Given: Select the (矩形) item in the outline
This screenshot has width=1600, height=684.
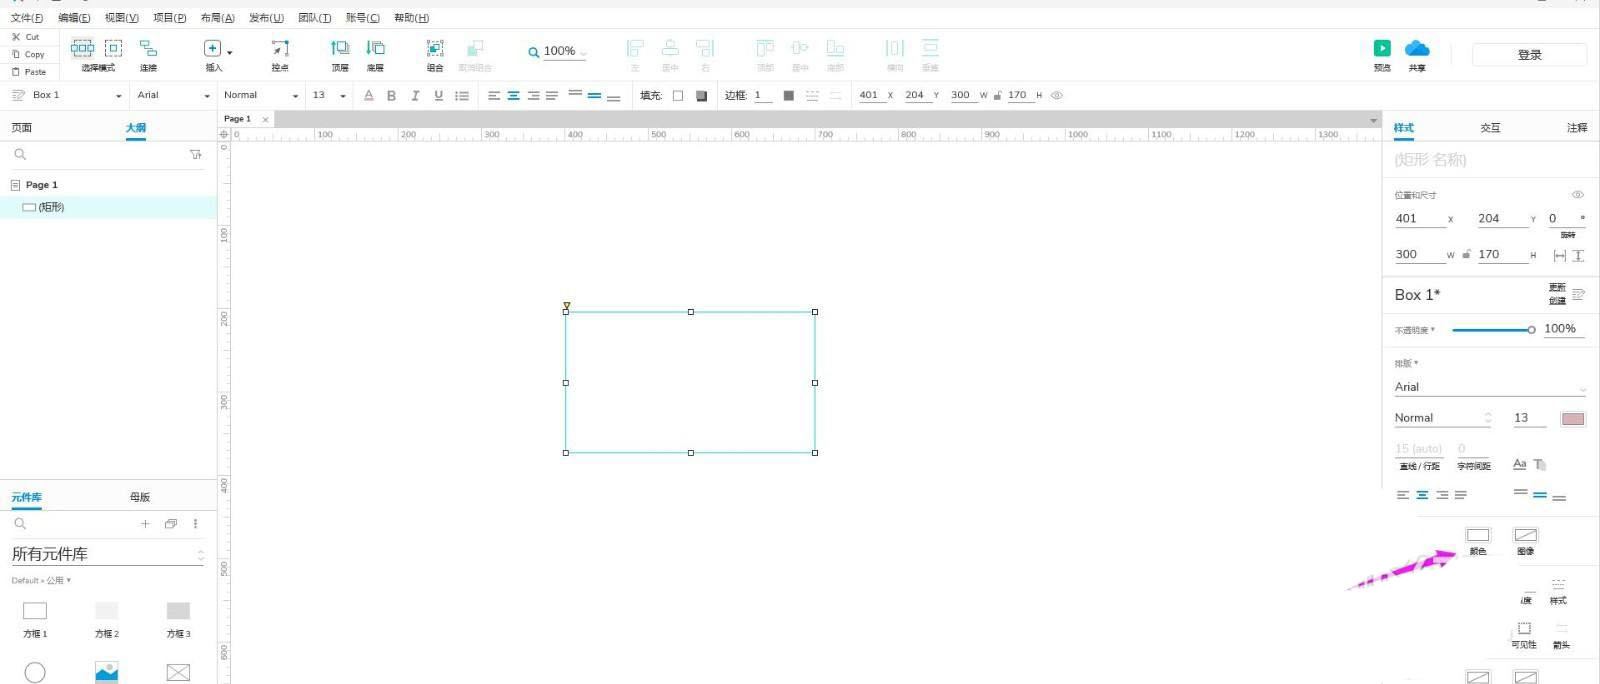Looking at the screenshot, I should pyautogui.click(x=51, y=207).
